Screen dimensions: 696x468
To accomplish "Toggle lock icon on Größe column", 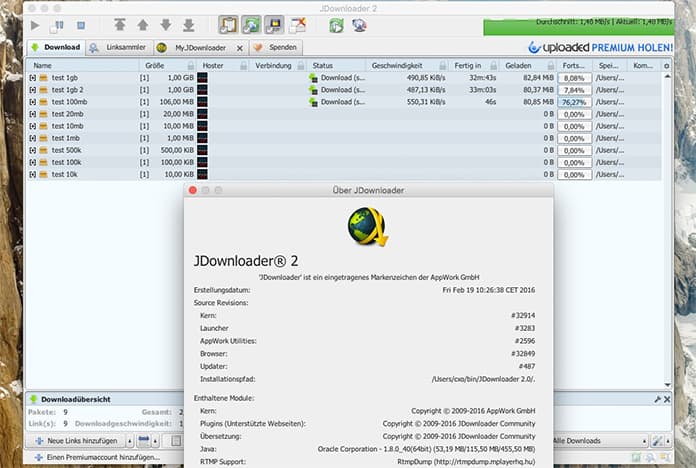I will tap(191, 66).
